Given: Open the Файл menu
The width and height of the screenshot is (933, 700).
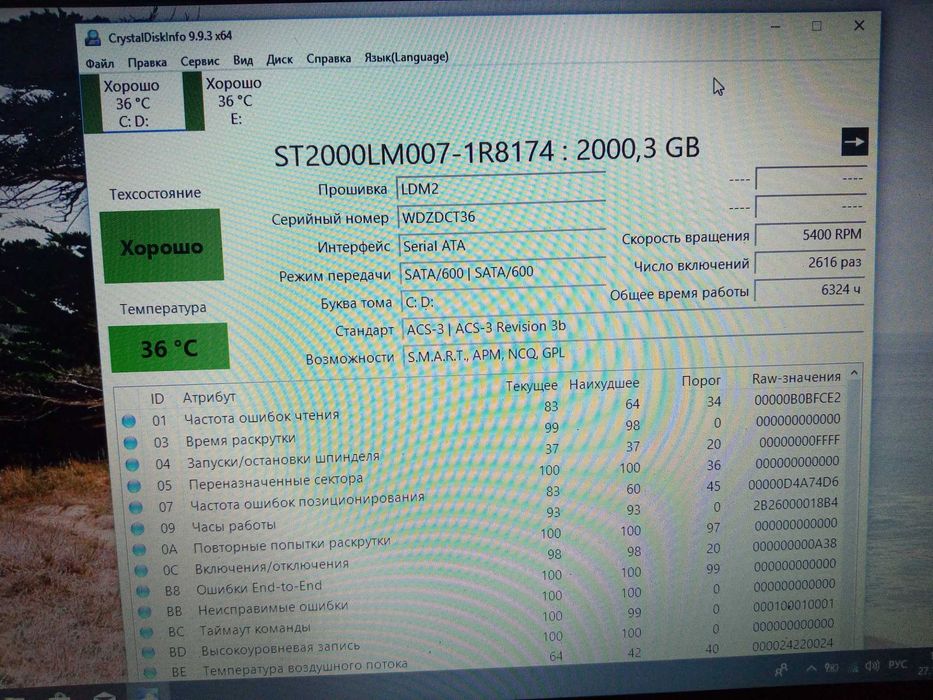Looking at the screenshot, I should pos(99,63).
